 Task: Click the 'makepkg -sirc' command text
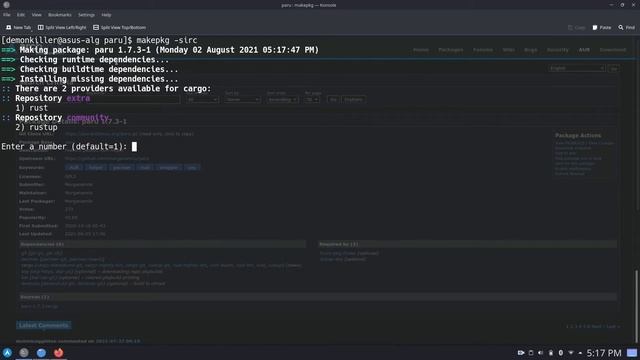[167, 40]
